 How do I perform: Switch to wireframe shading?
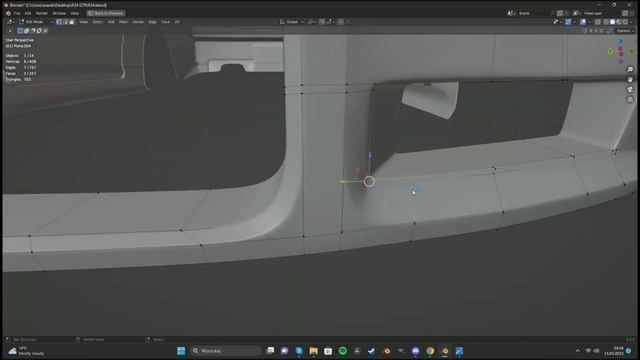click(x=606, y=22)
